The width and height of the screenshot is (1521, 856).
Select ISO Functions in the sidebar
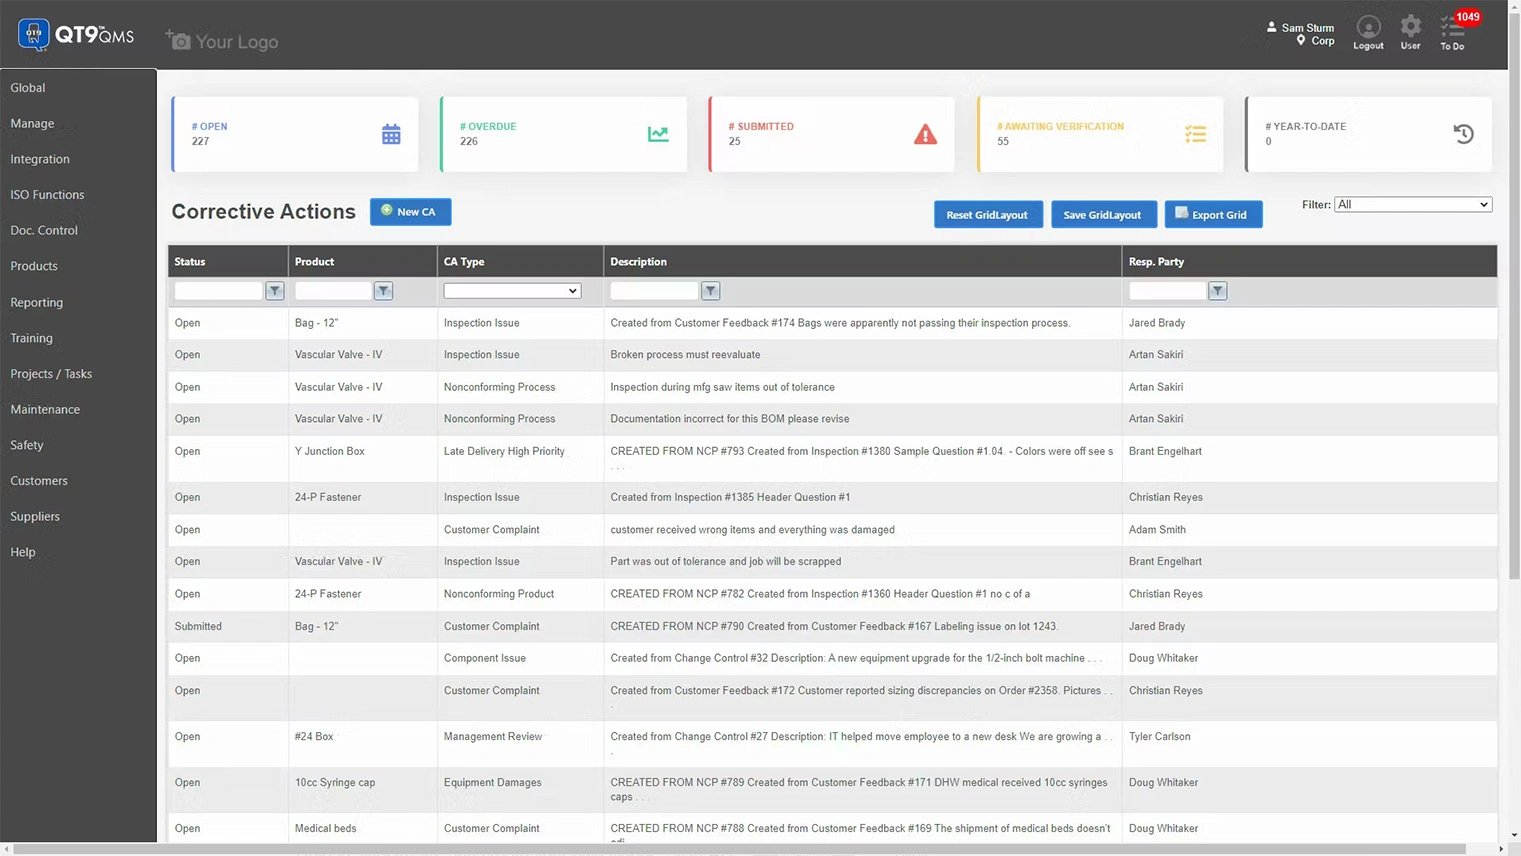pyautogui.click(x=47, y=195)
